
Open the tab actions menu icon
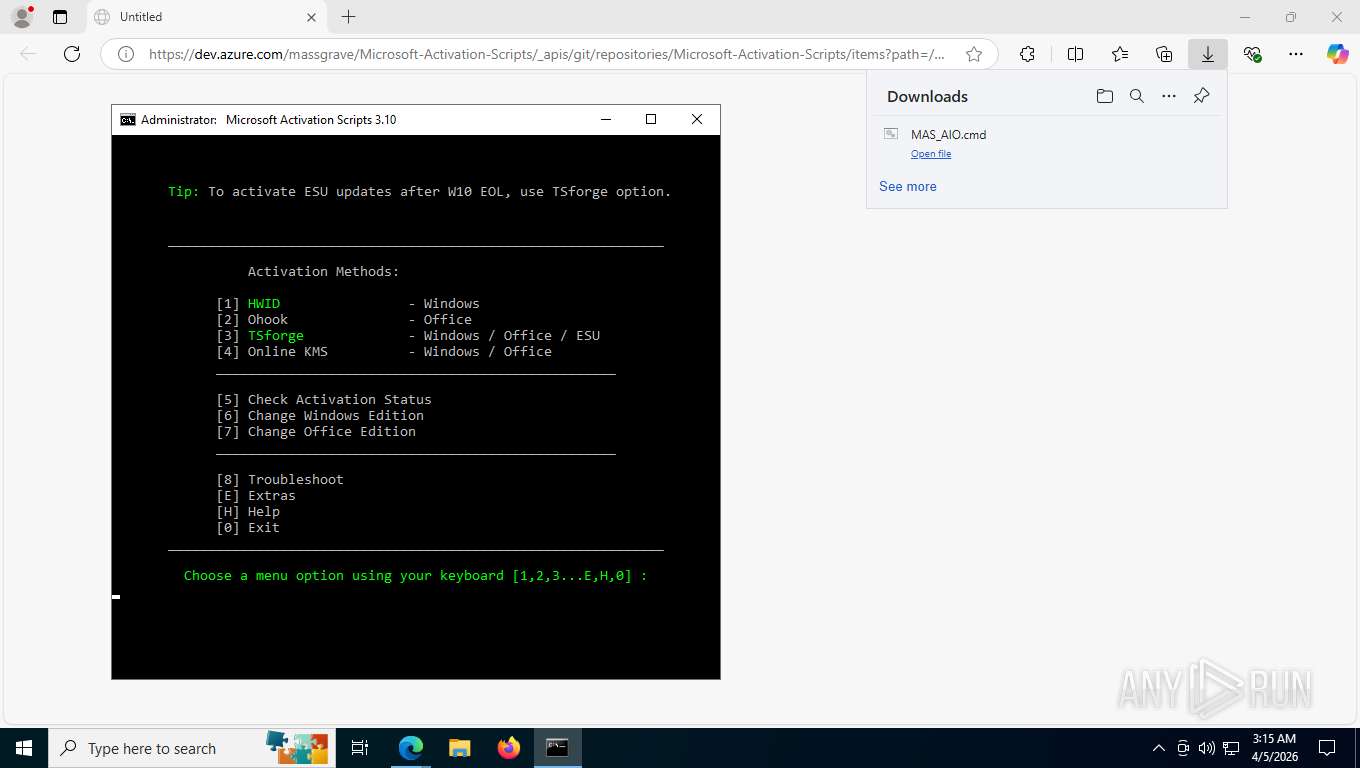click(x=60, y=17)
